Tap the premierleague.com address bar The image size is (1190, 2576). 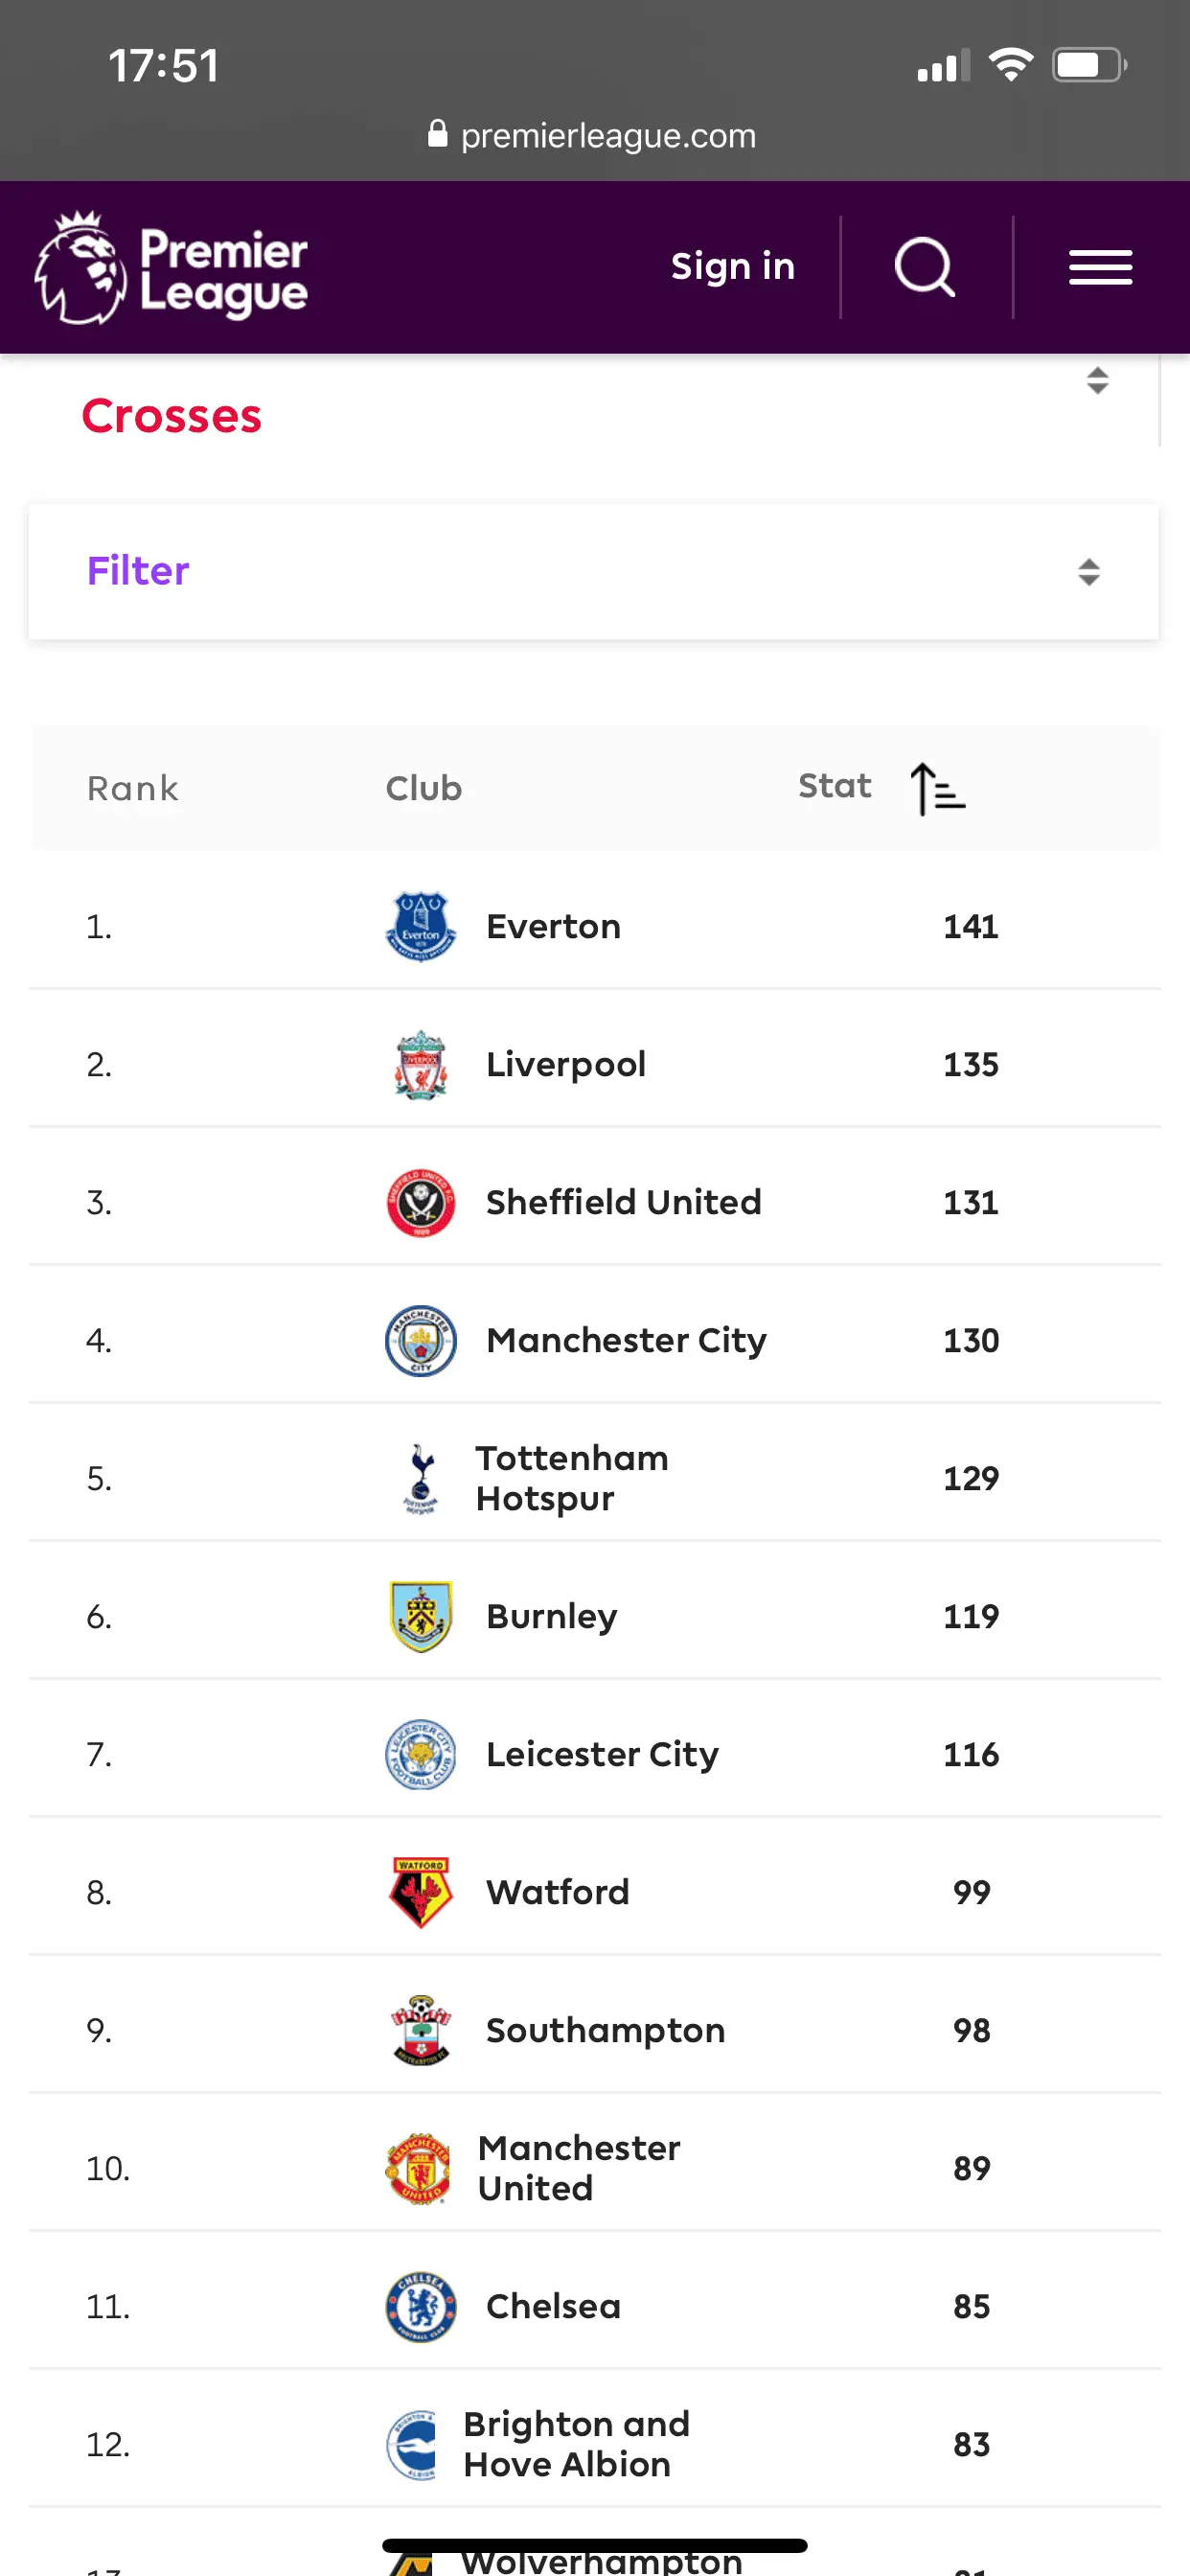pyautogui.click(x=594, y=135)
